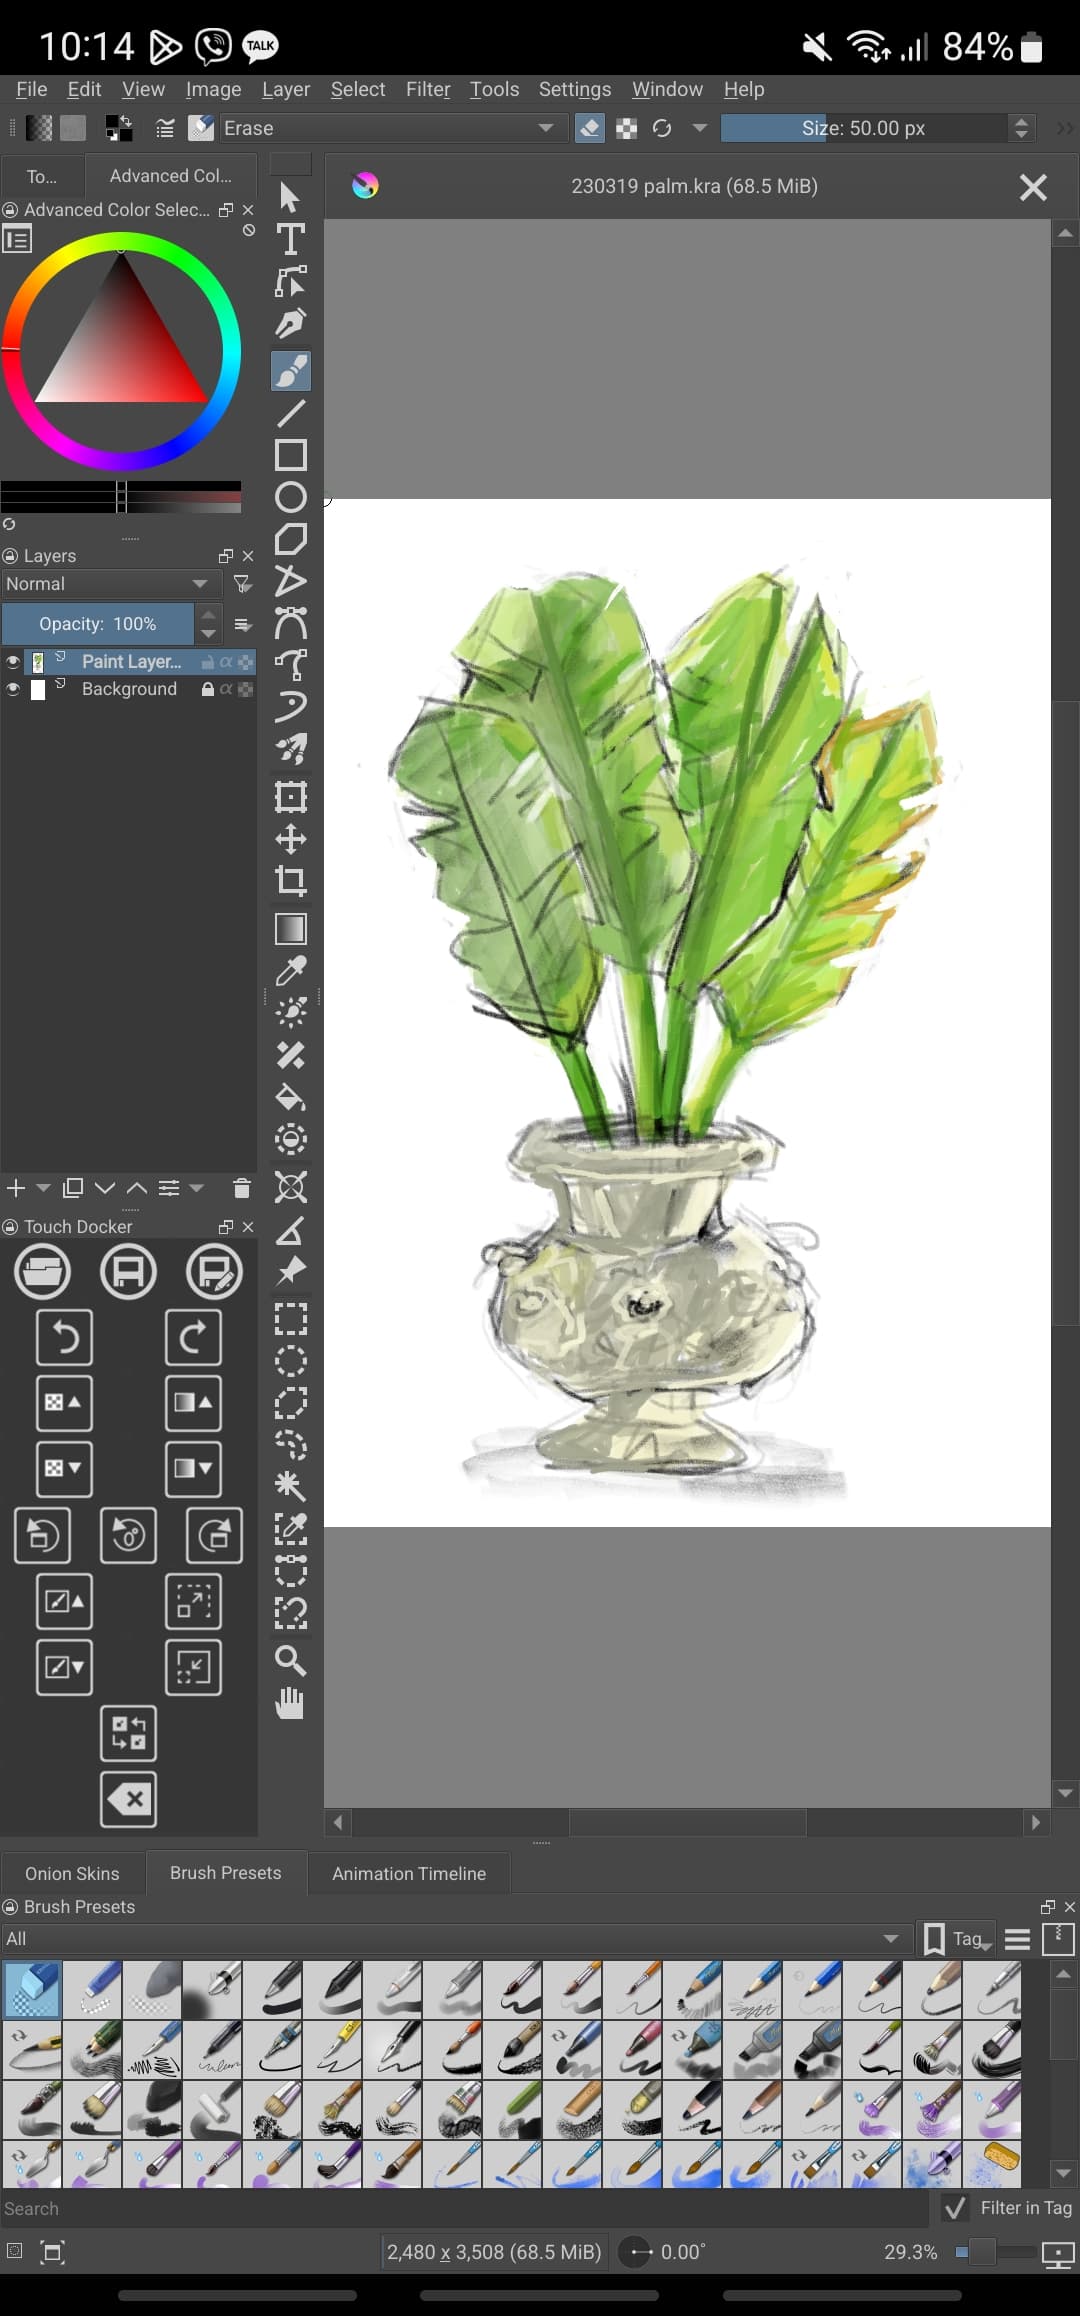Open the Layer menu
Image resolution: width=1080 pixels, height=2316 pixels.
(286, 89)
